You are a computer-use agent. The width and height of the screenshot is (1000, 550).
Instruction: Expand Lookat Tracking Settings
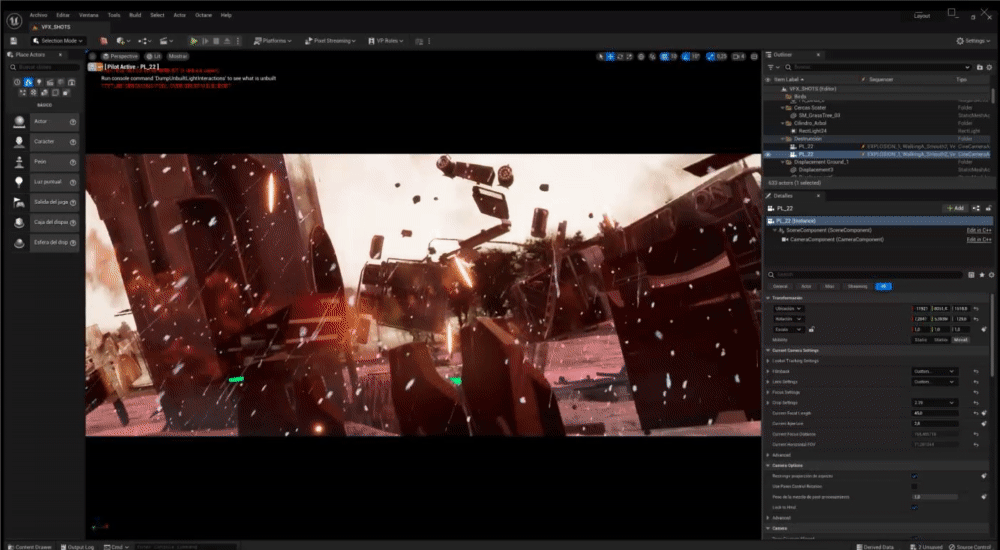[768, 361]
